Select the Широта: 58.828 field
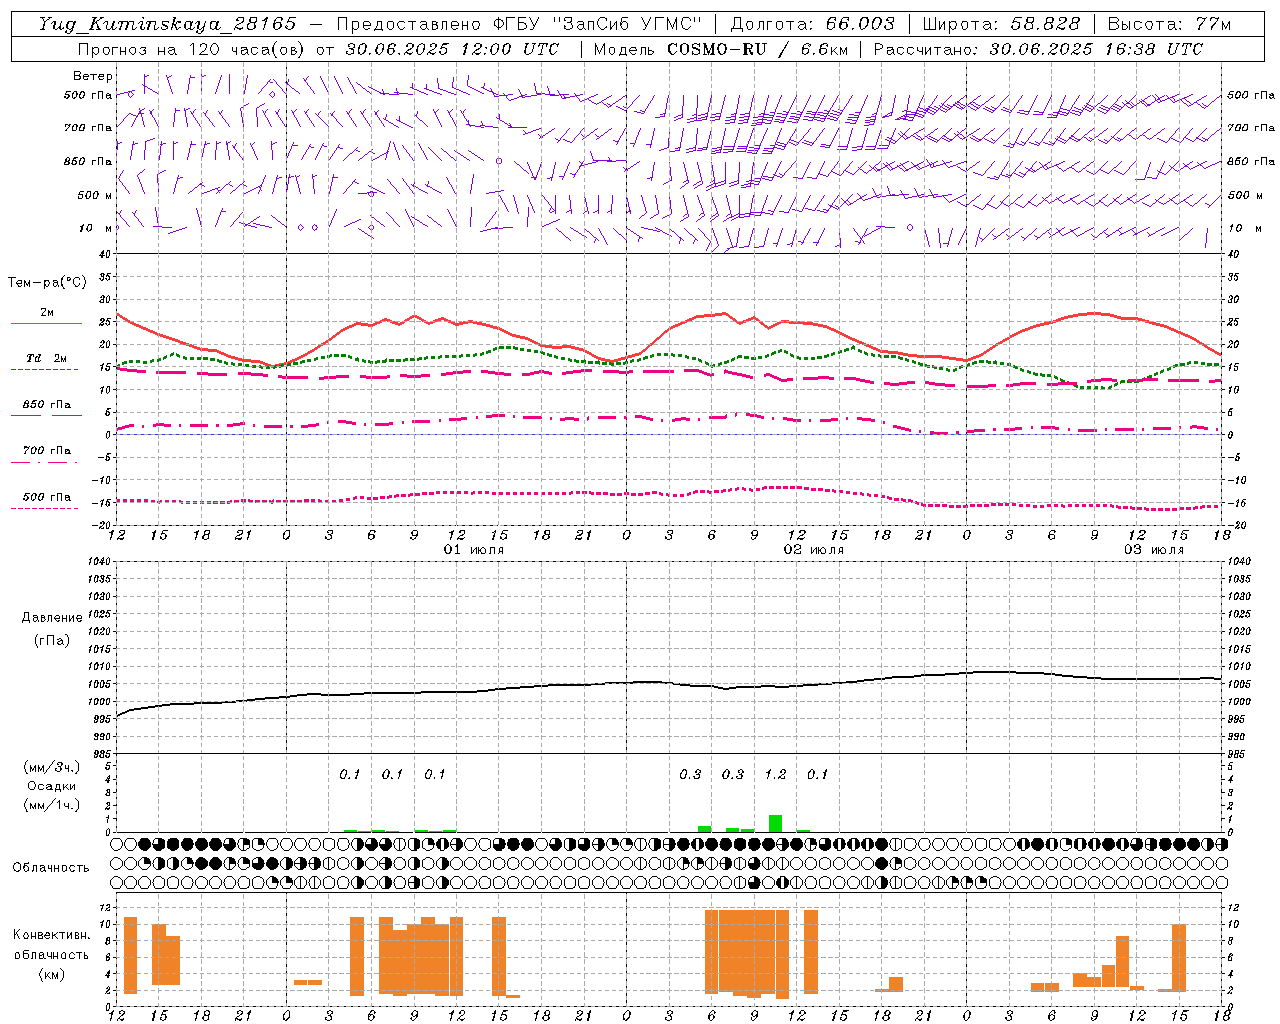Viewport: 1280px width, 1024px height. point(1001,24)
